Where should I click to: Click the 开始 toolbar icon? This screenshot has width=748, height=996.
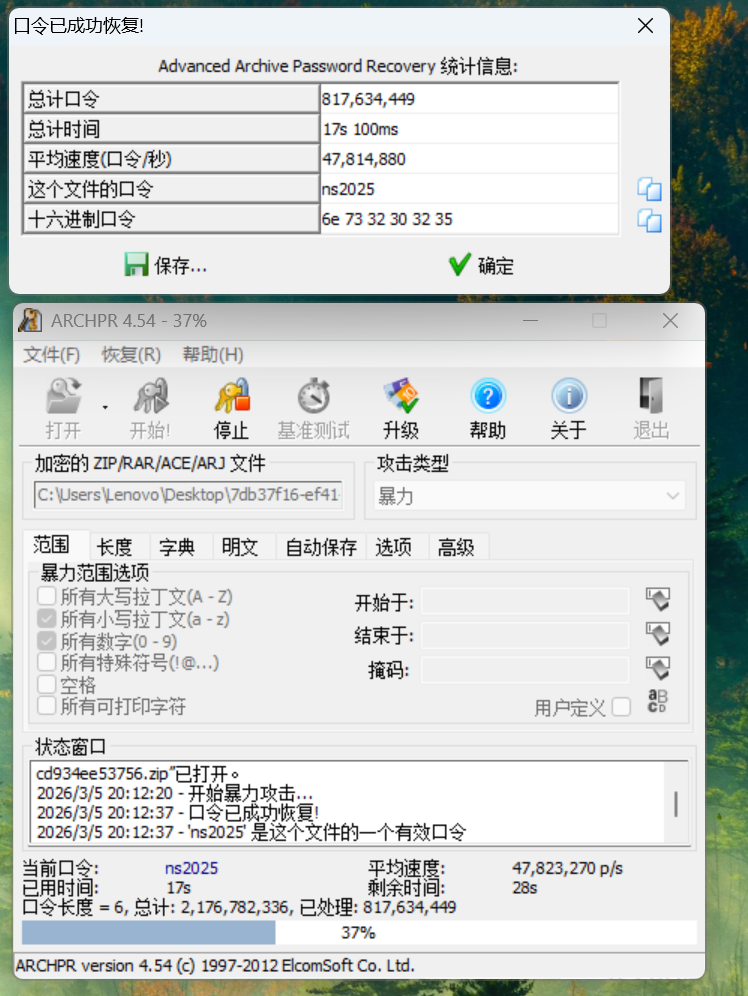coord(150,408)
